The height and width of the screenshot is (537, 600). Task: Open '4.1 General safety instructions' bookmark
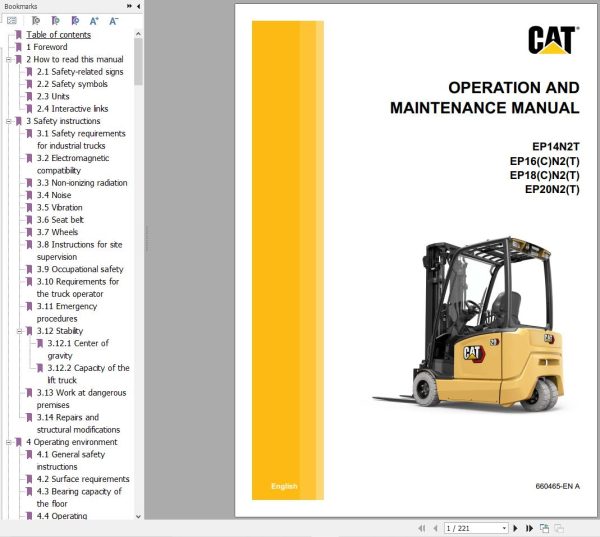point(71,460)
